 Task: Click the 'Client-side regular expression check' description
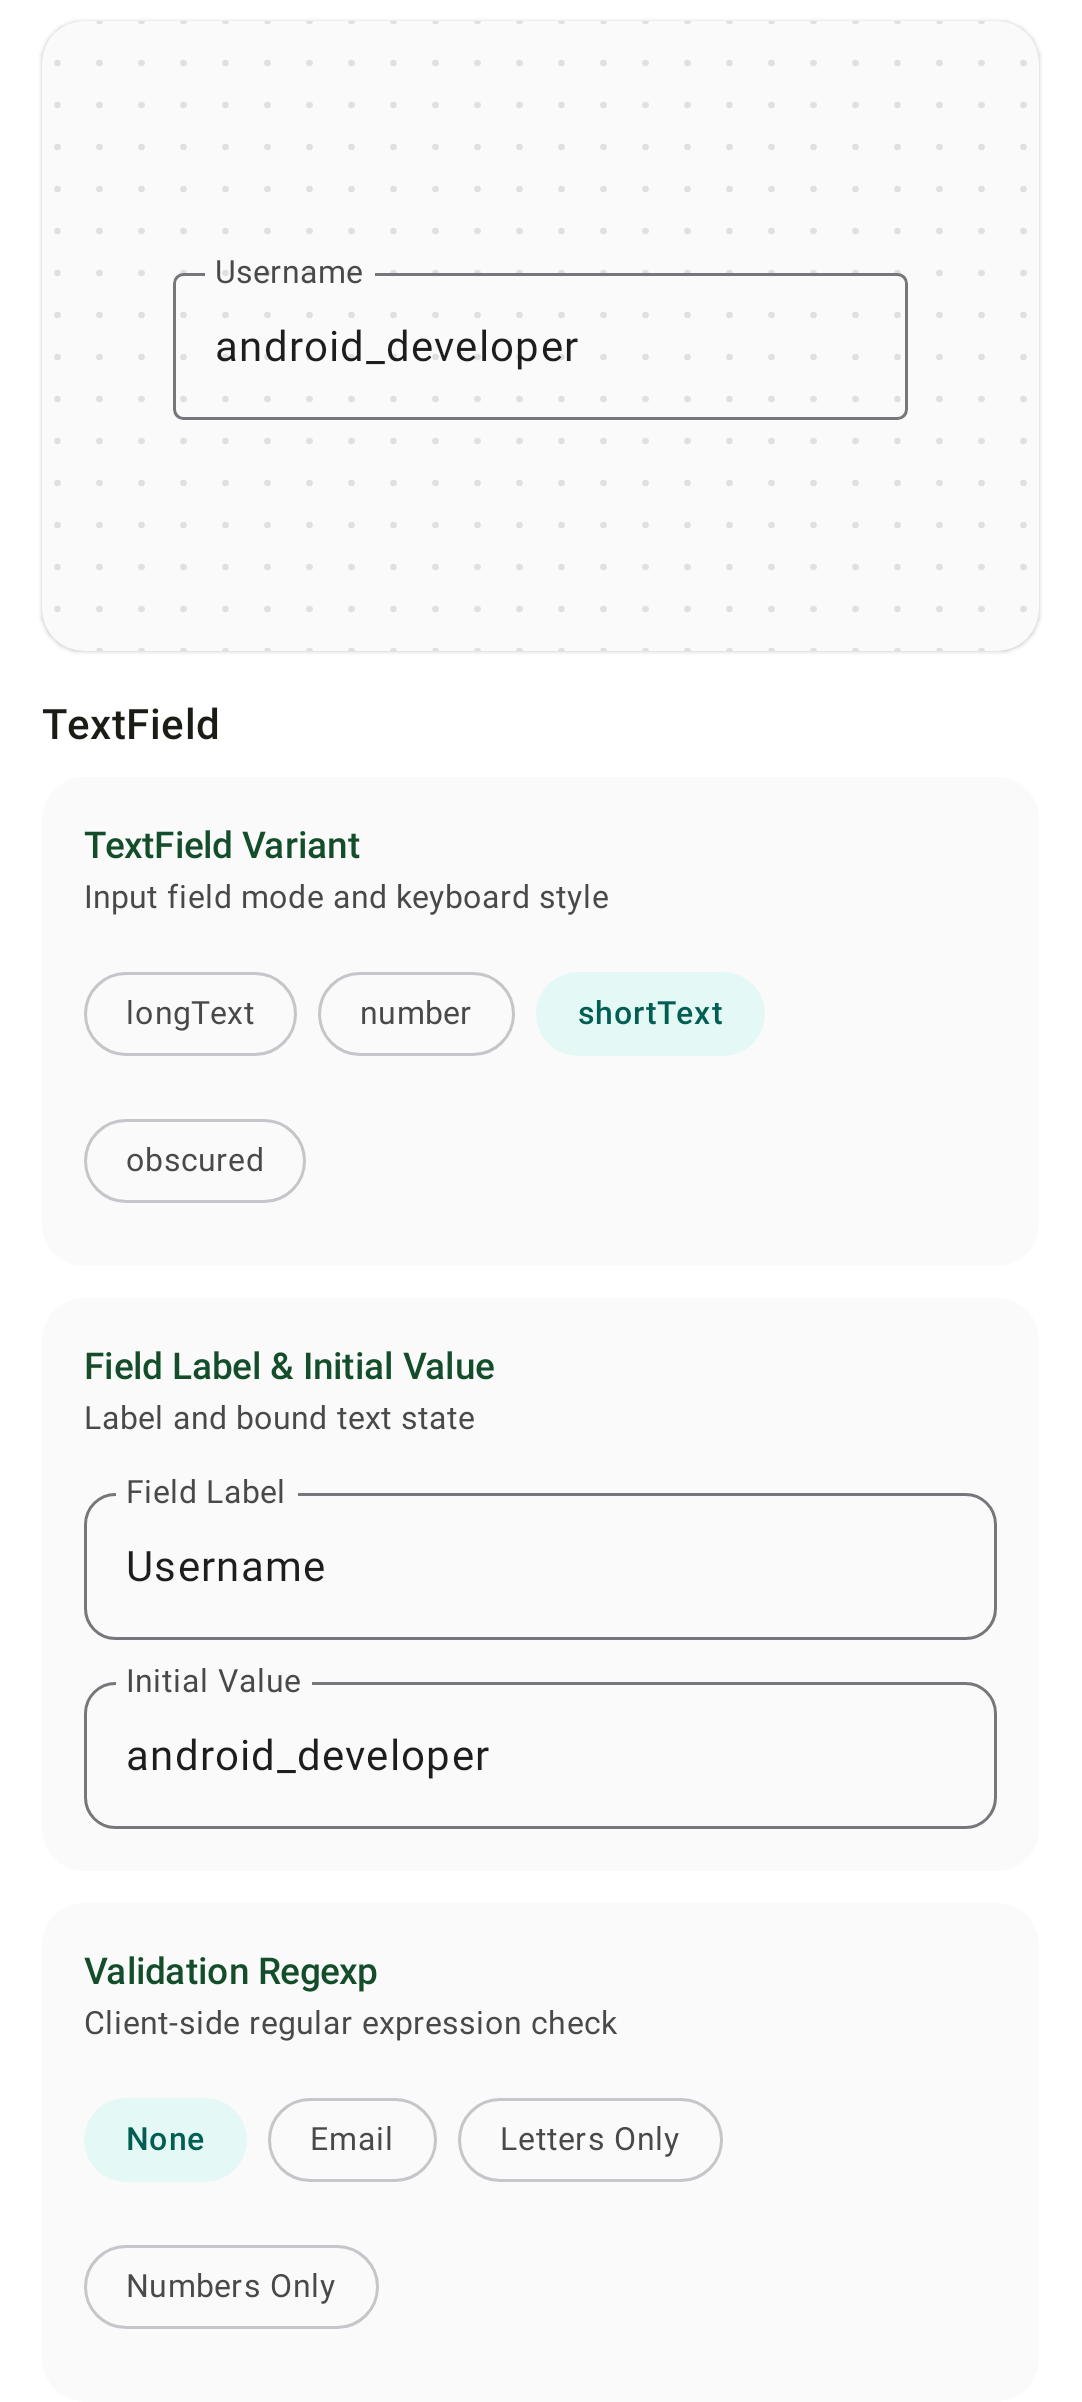[x=351, y=2023]
